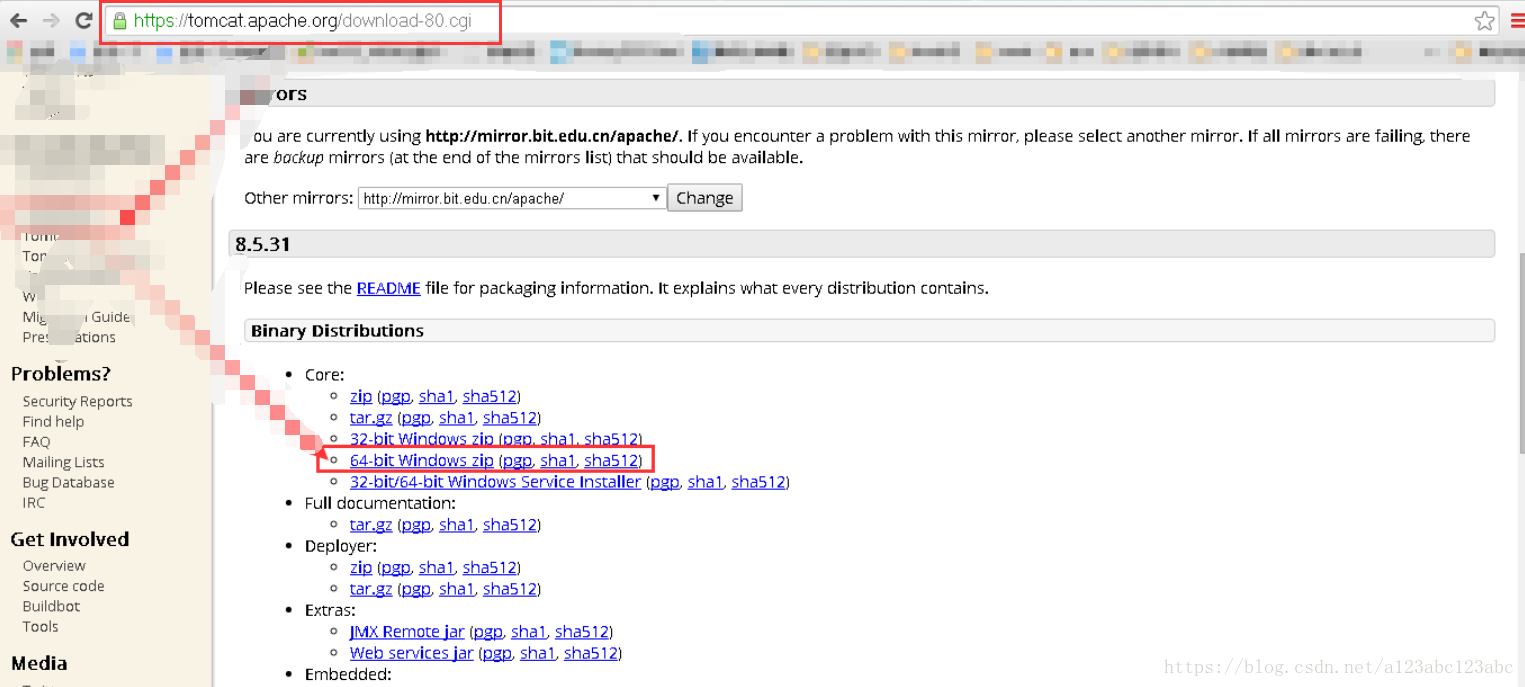Download the Core zip distribution
1525x687 pixels.
pyautogui.click(x=361, y=396)
